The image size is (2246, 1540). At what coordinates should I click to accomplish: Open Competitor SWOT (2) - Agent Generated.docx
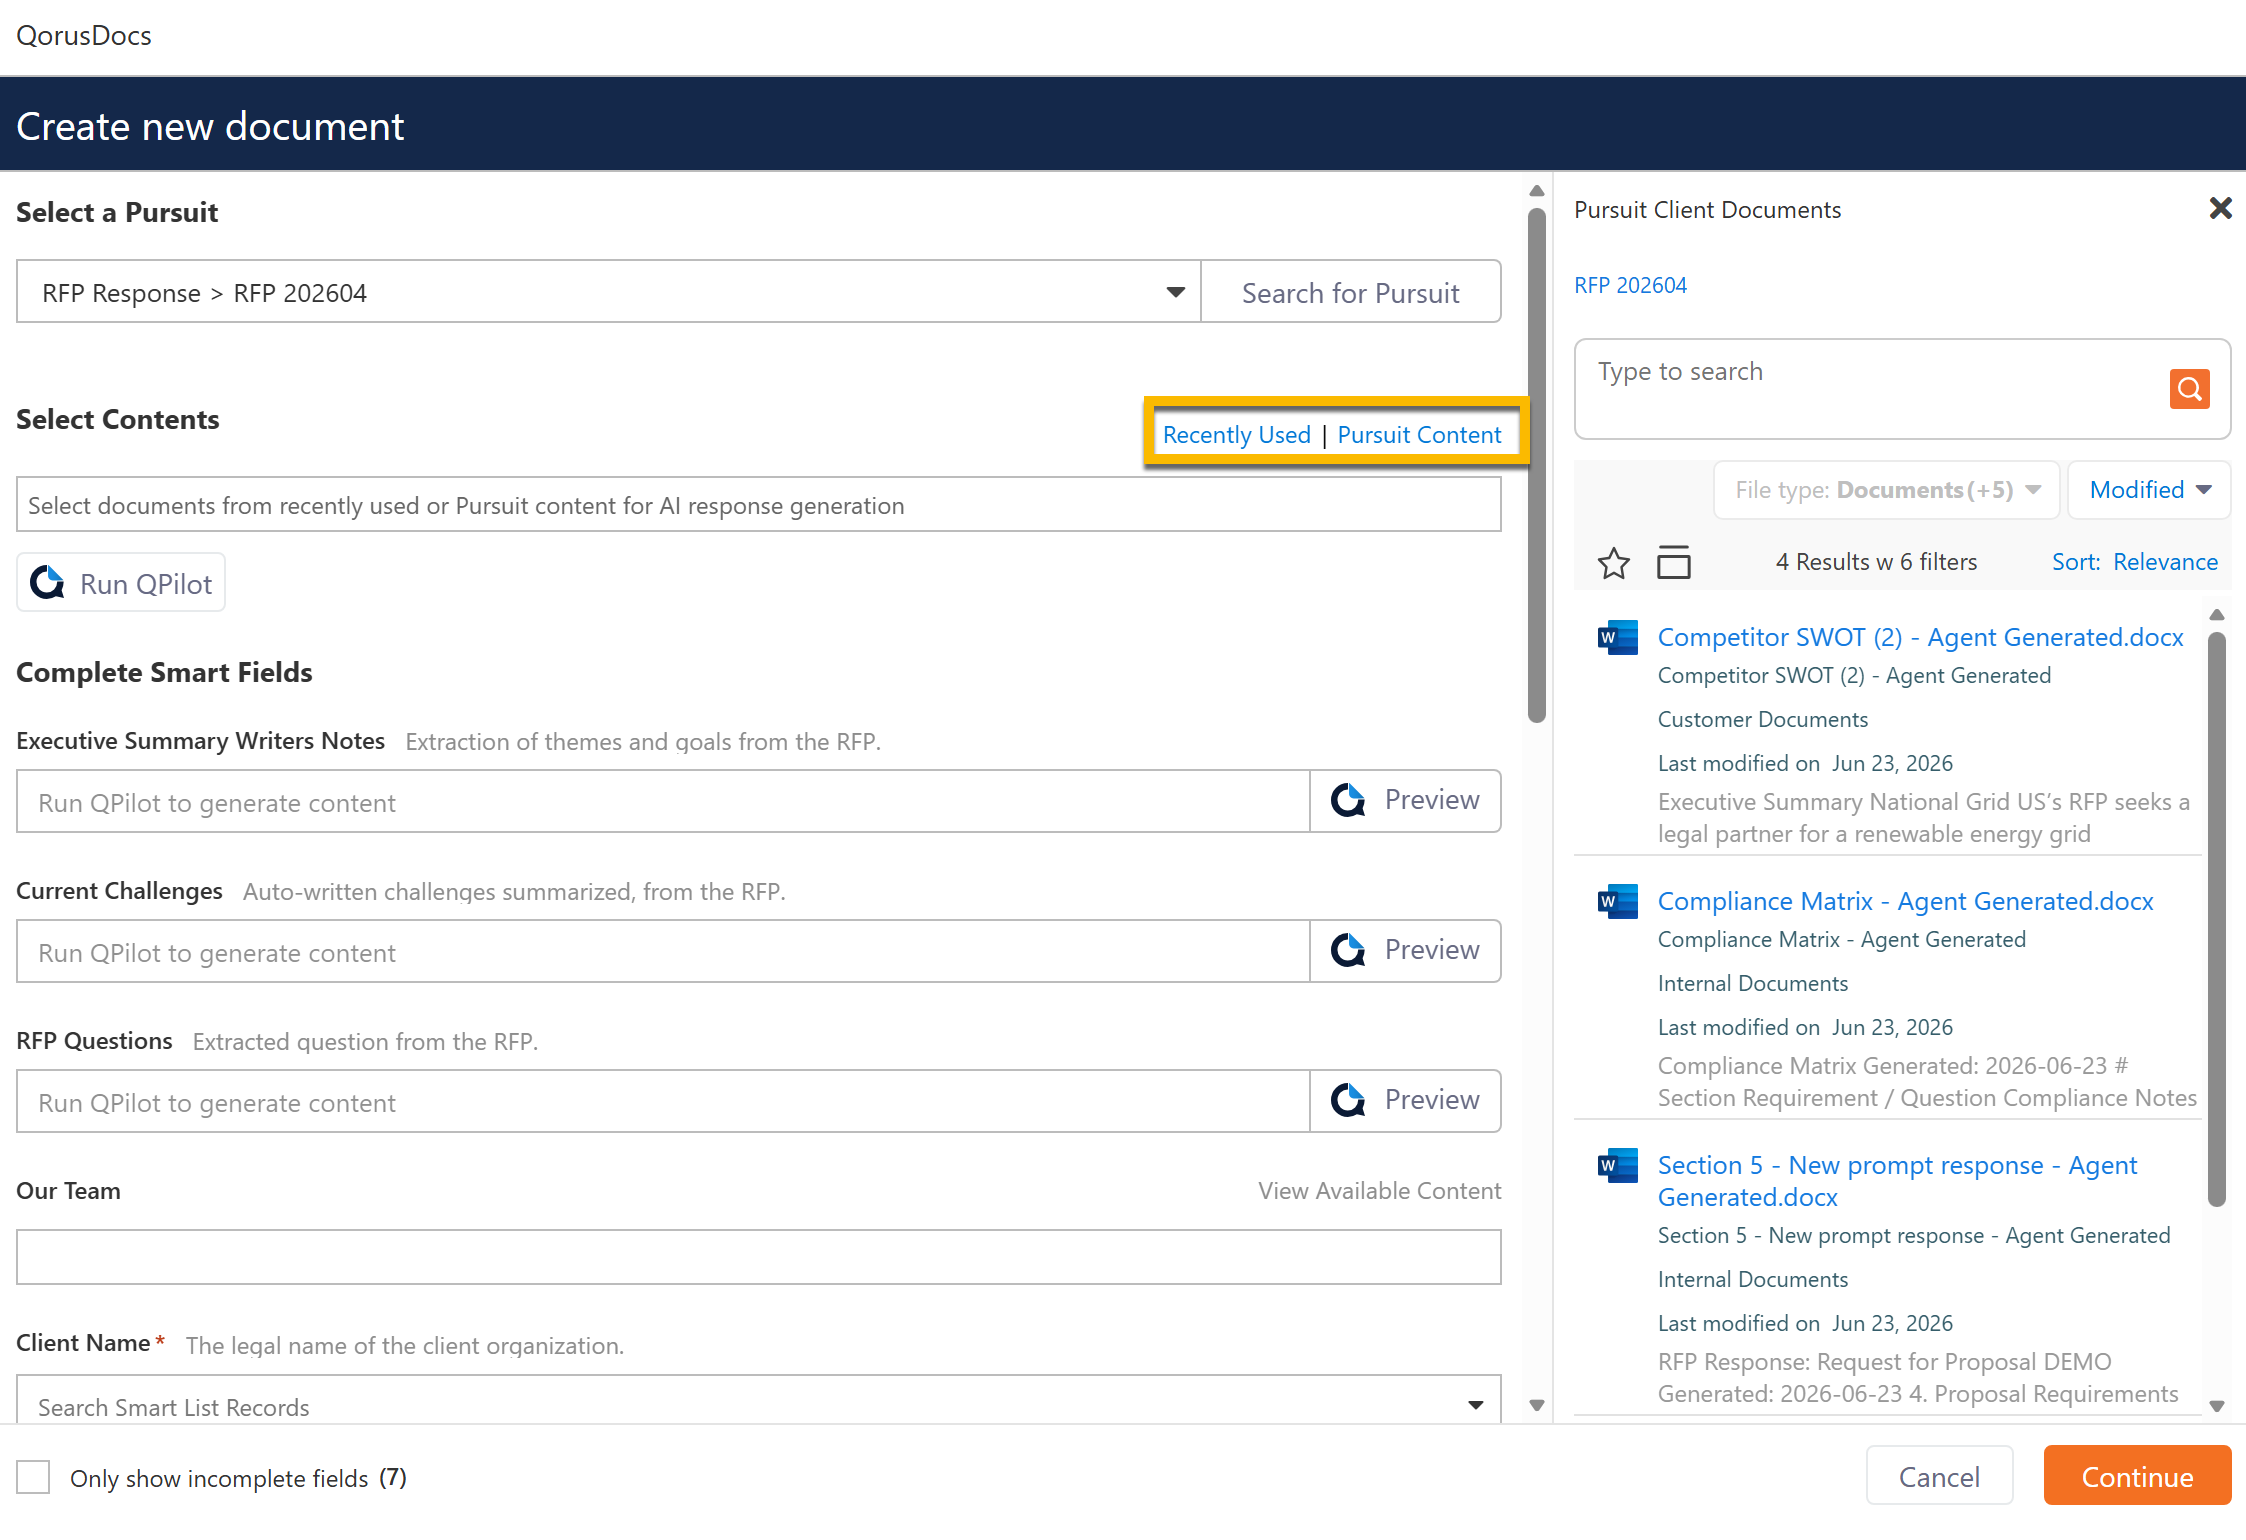[1920, 637]
